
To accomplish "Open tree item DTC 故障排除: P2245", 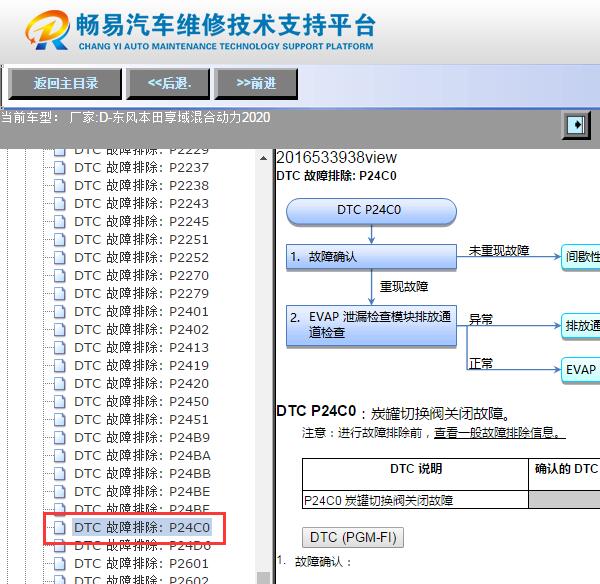I will (142, 222).
